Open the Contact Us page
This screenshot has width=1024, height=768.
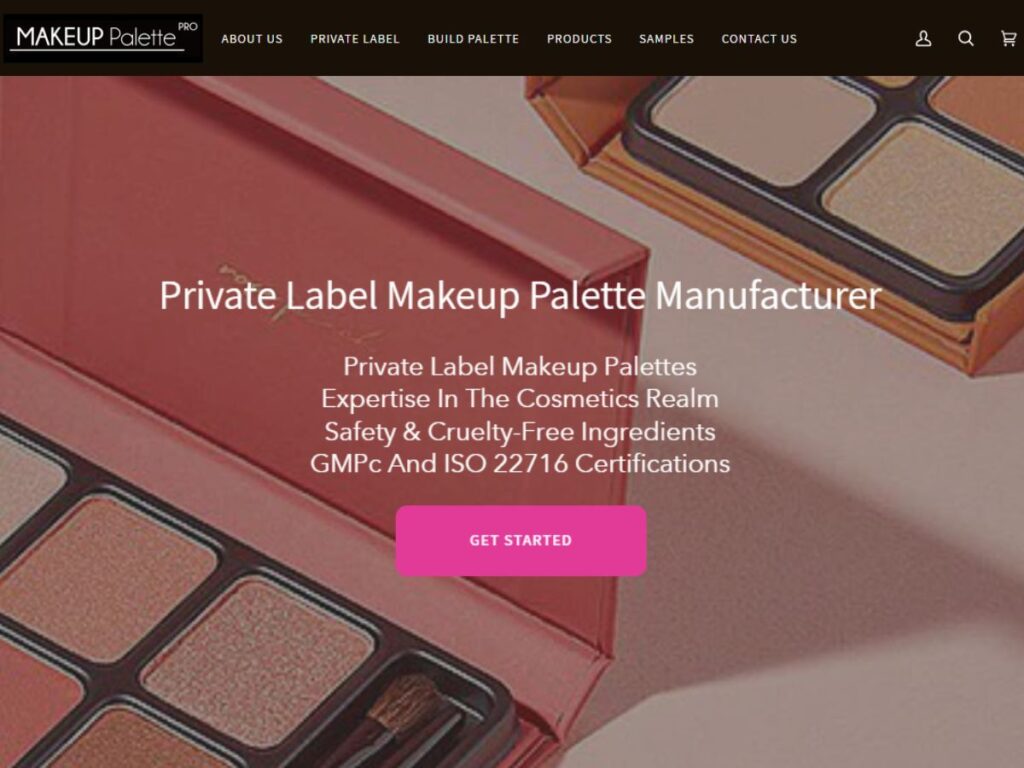(x=759, y=39)
